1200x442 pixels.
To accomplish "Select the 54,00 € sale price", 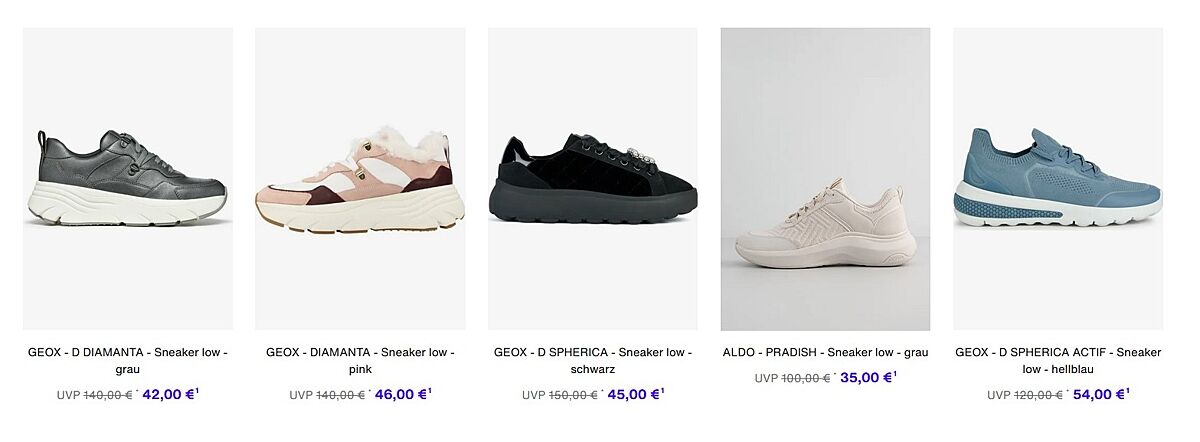I will point(1098,394).
